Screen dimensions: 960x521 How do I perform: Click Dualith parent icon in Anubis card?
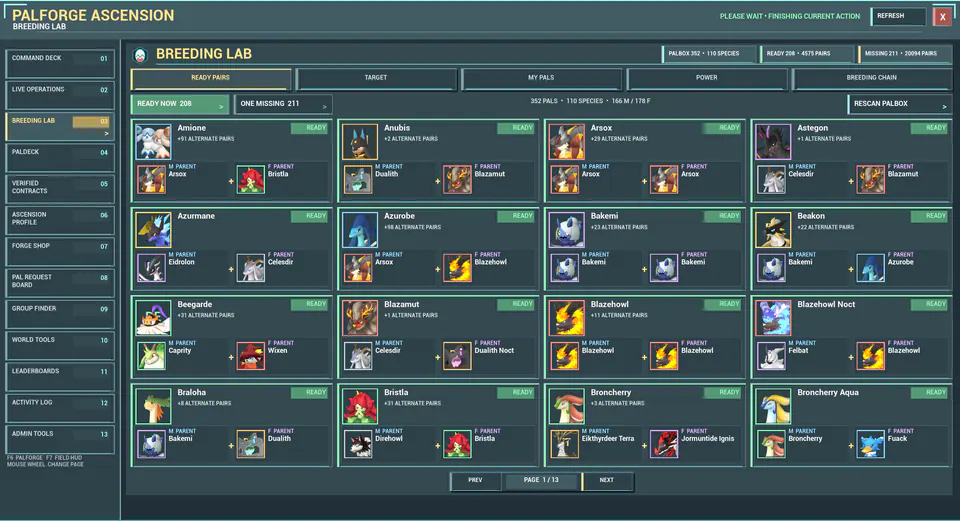(358, 180)
